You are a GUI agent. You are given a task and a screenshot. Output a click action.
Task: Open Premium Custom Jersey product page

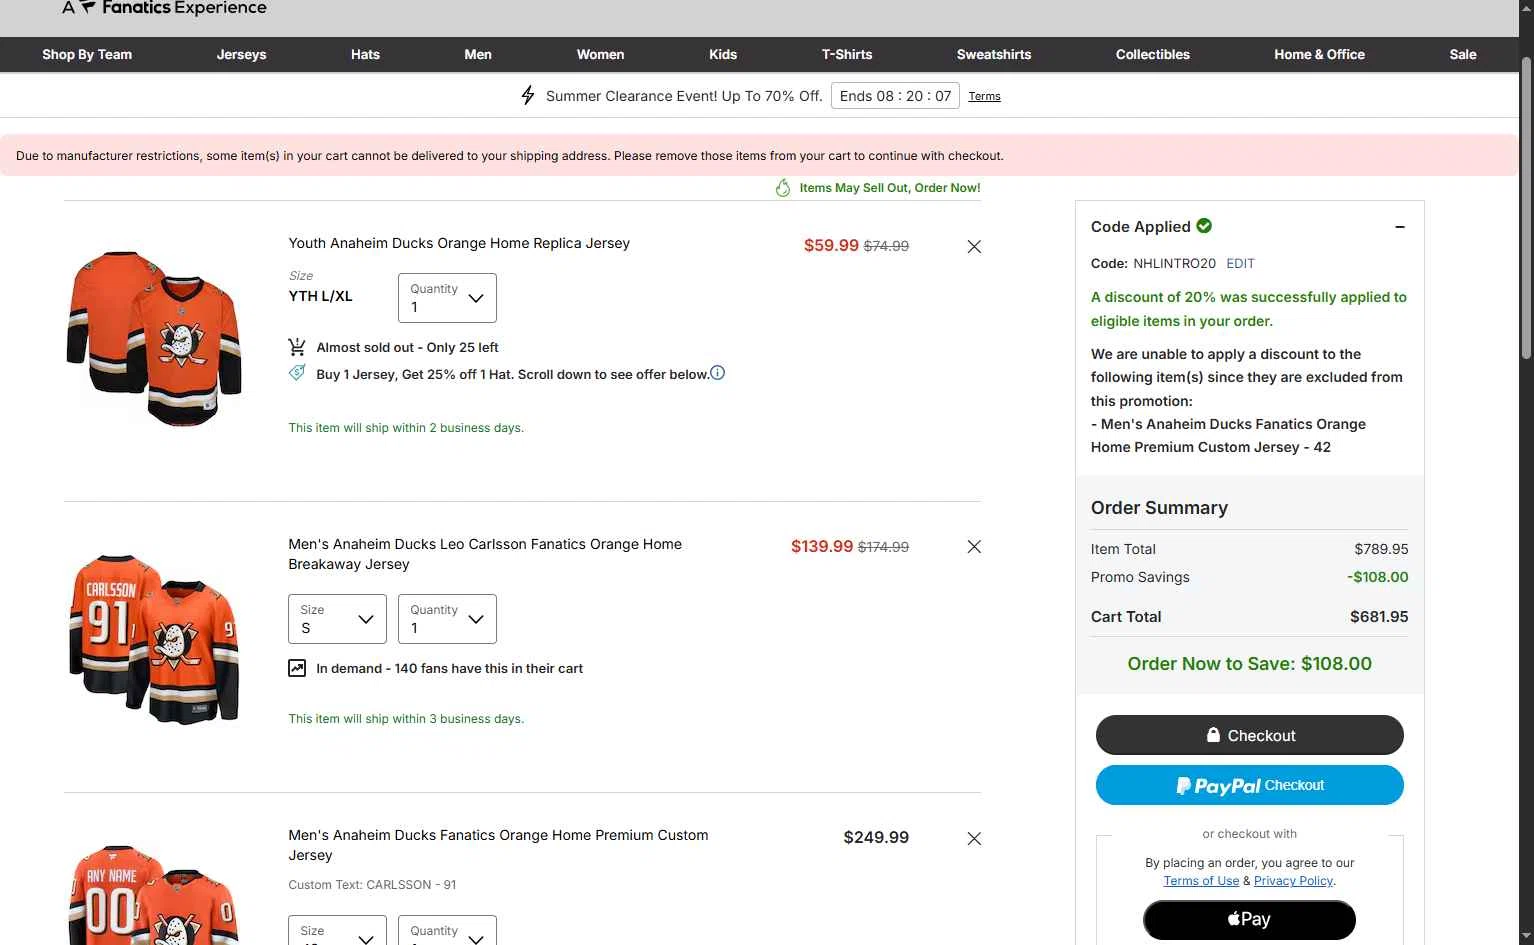coord(498,845)
